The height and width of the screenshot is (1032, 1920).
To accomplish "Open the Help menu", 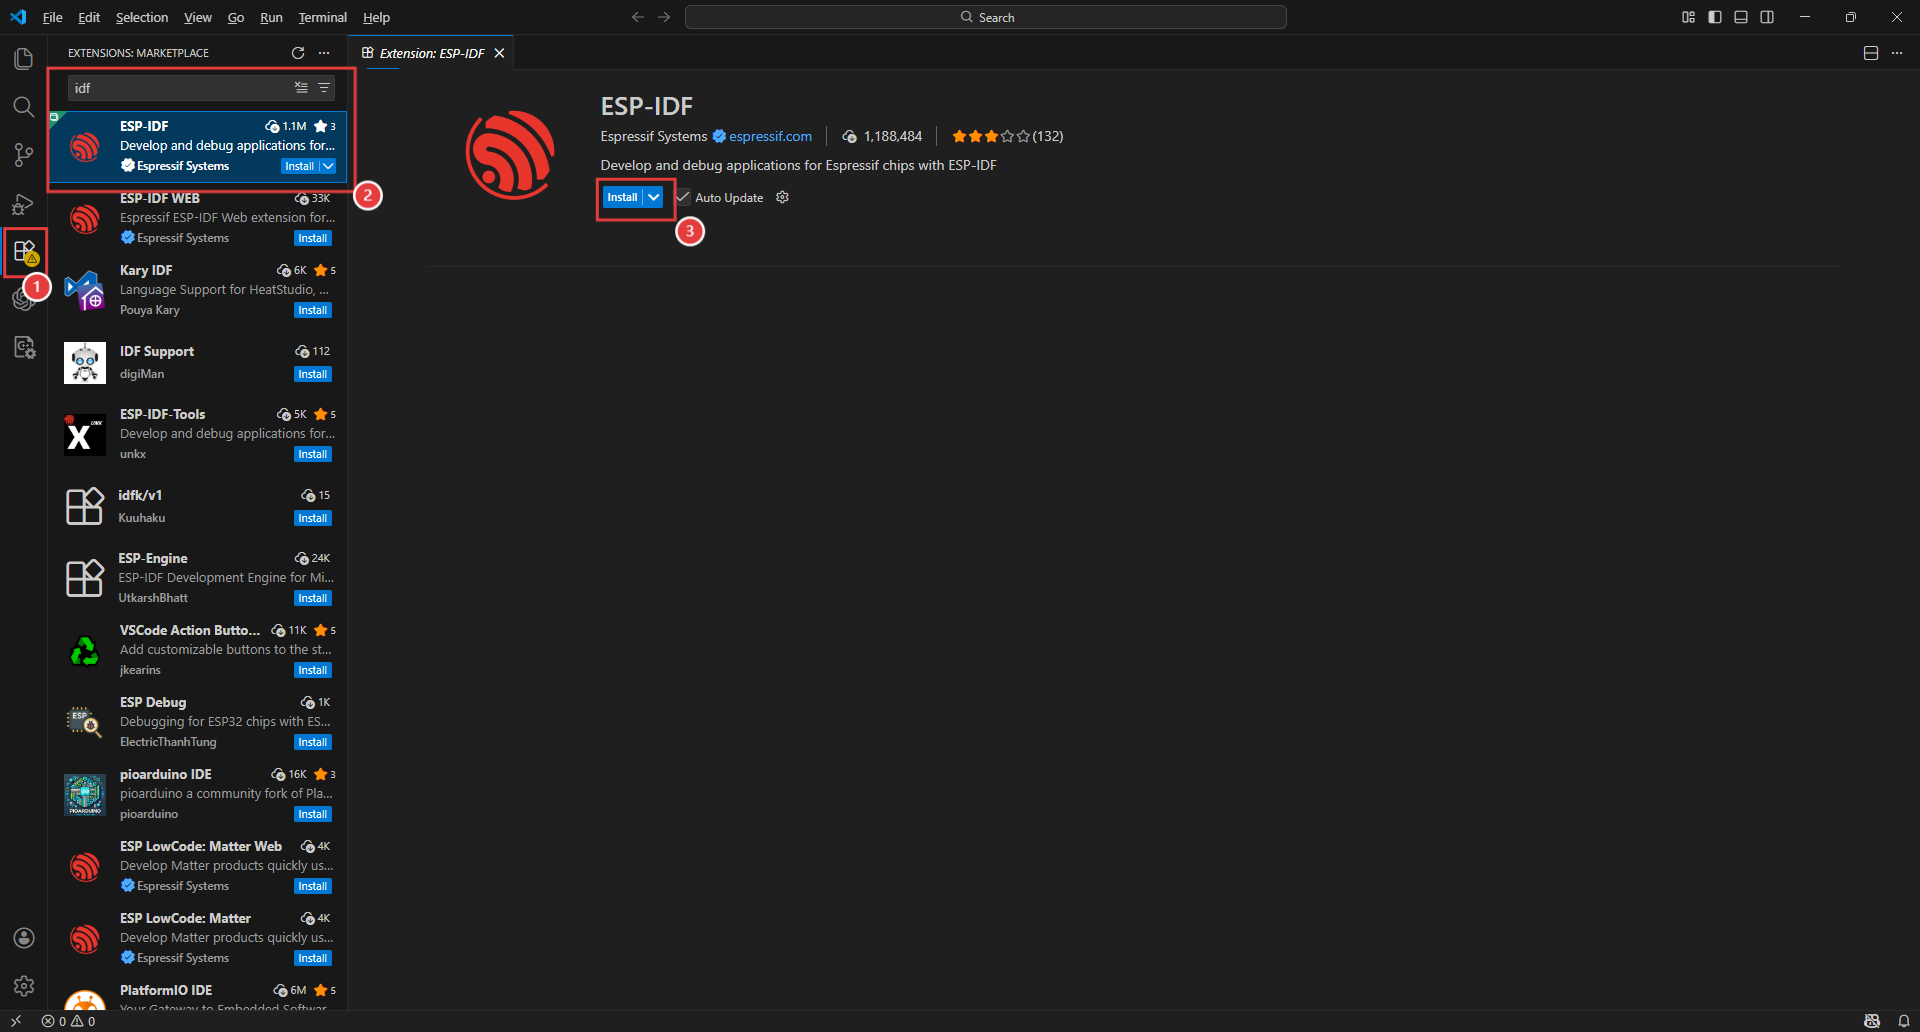I will pyautogui.click(x=377, y=17).
